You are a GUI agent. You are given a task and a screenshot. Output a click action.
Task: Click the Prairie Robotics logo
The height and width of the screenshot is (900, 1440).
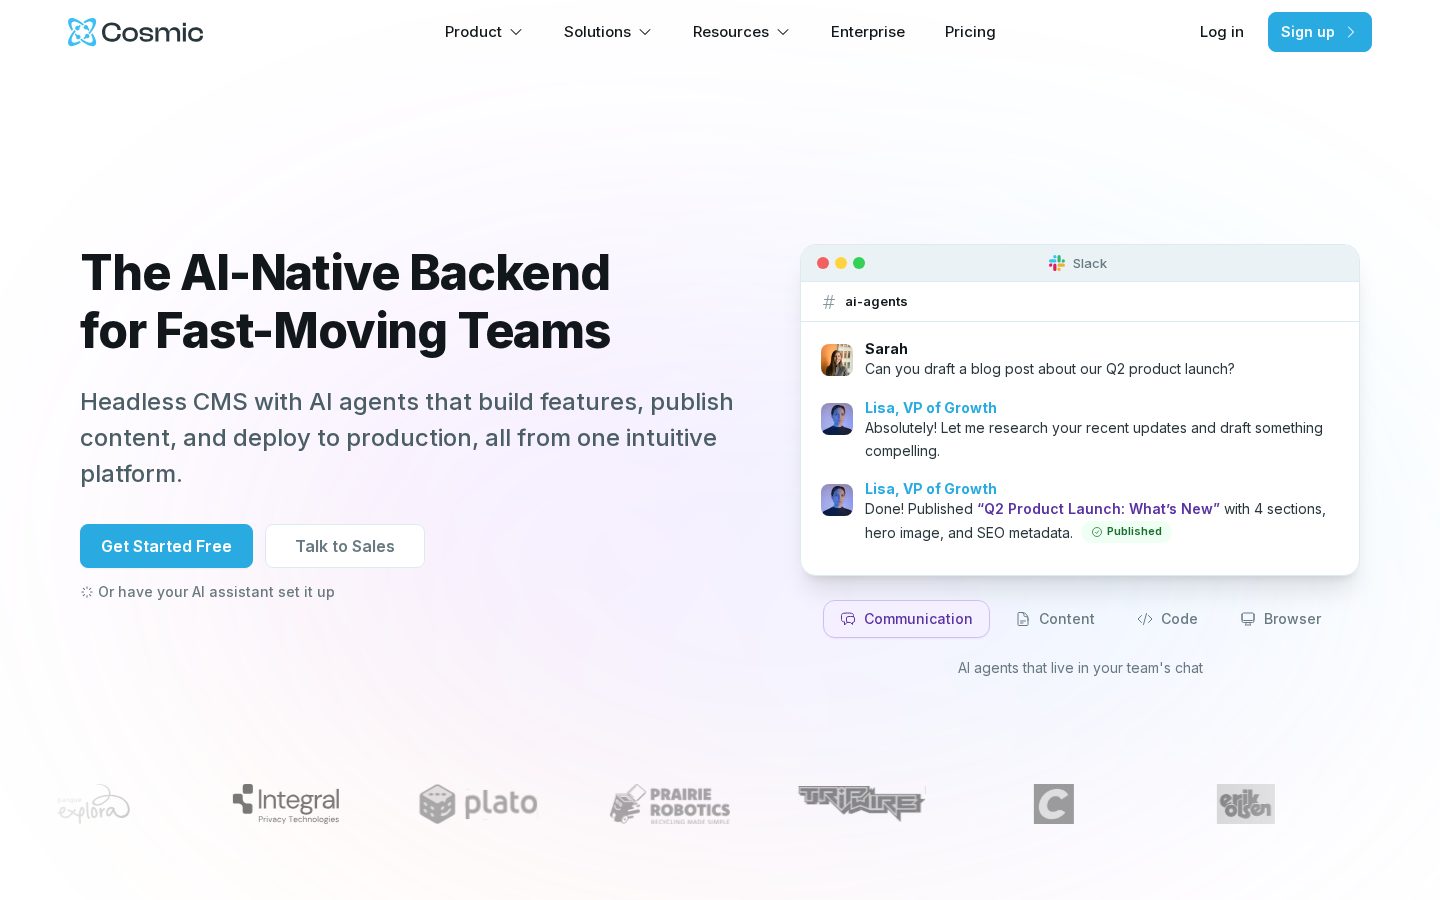670,804
